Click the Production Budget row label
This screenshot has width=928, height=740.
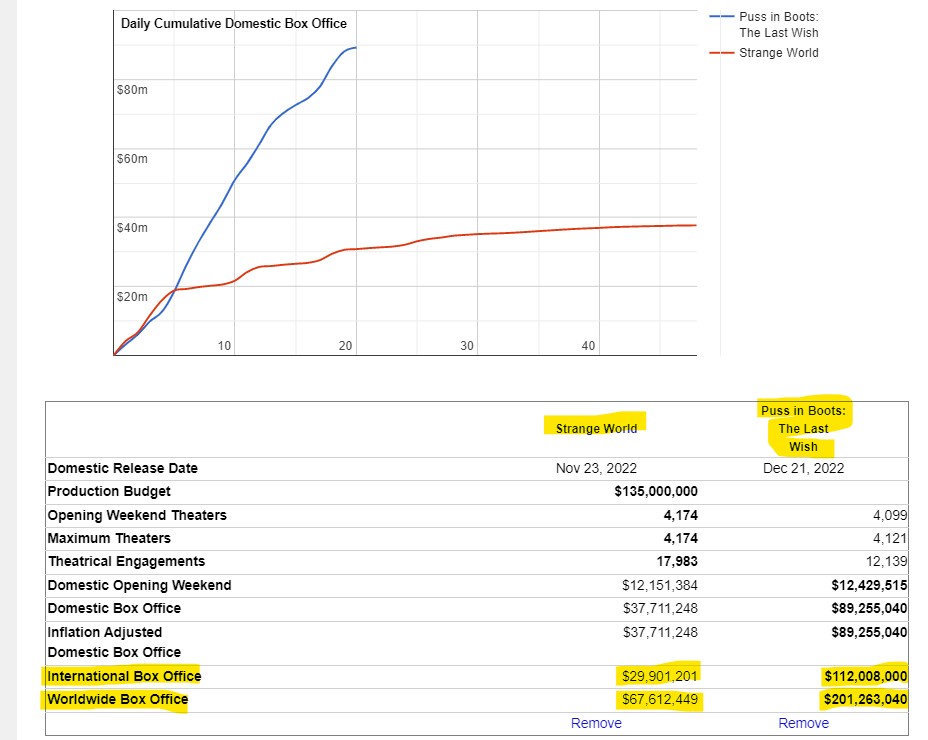tap(109, 491)
